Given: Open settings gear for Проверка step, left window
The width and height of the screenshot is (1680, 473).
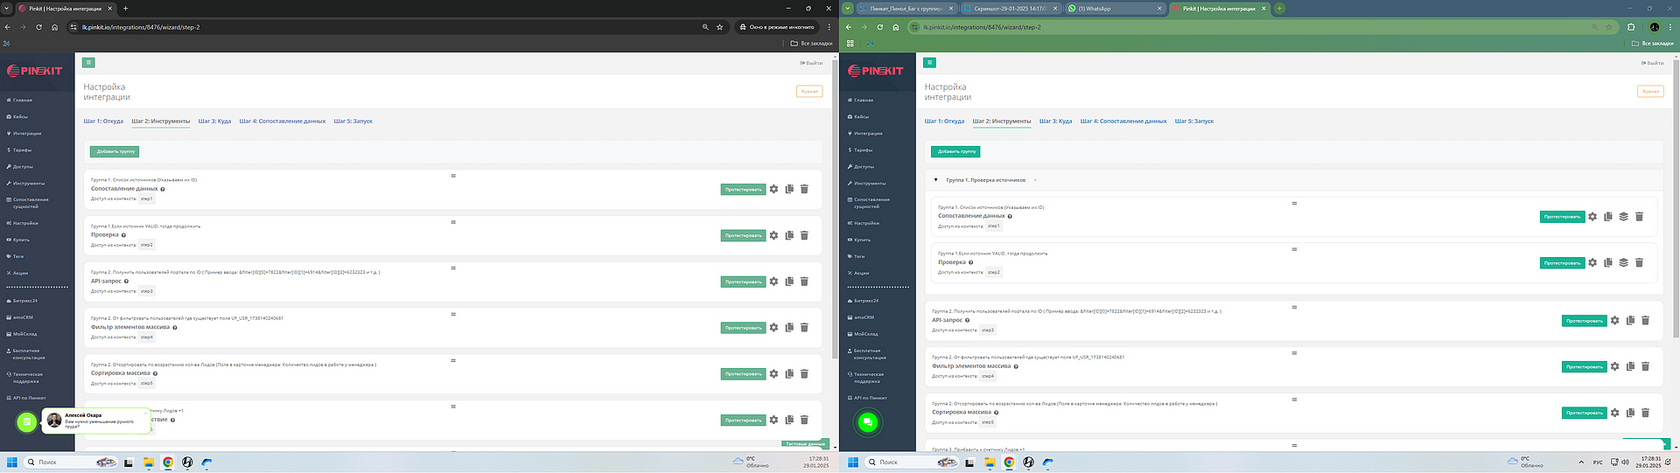Looking at the screenshot, I should tap(774, 235).
